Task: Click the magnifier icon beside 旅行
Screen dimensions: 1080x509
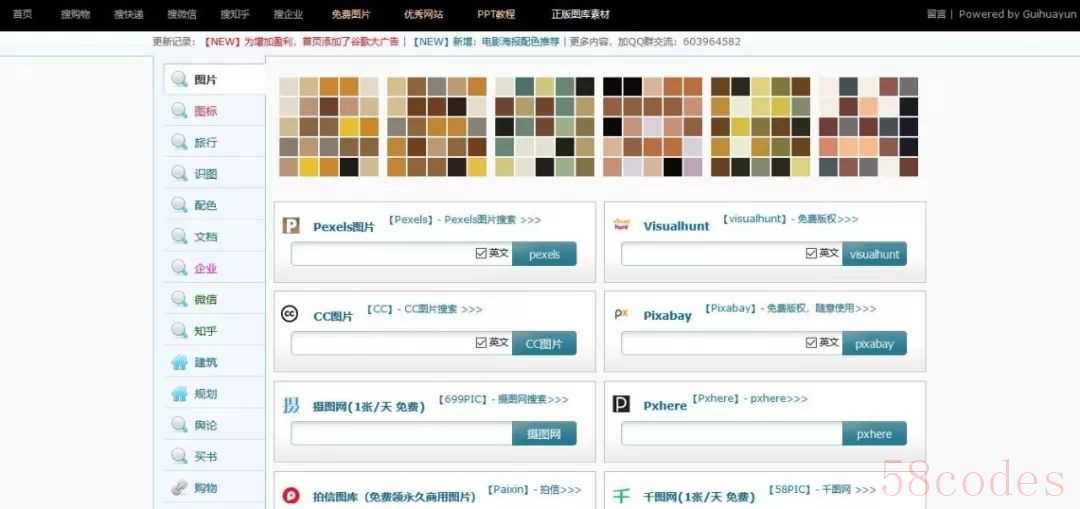Action: [x=179, y=142]
